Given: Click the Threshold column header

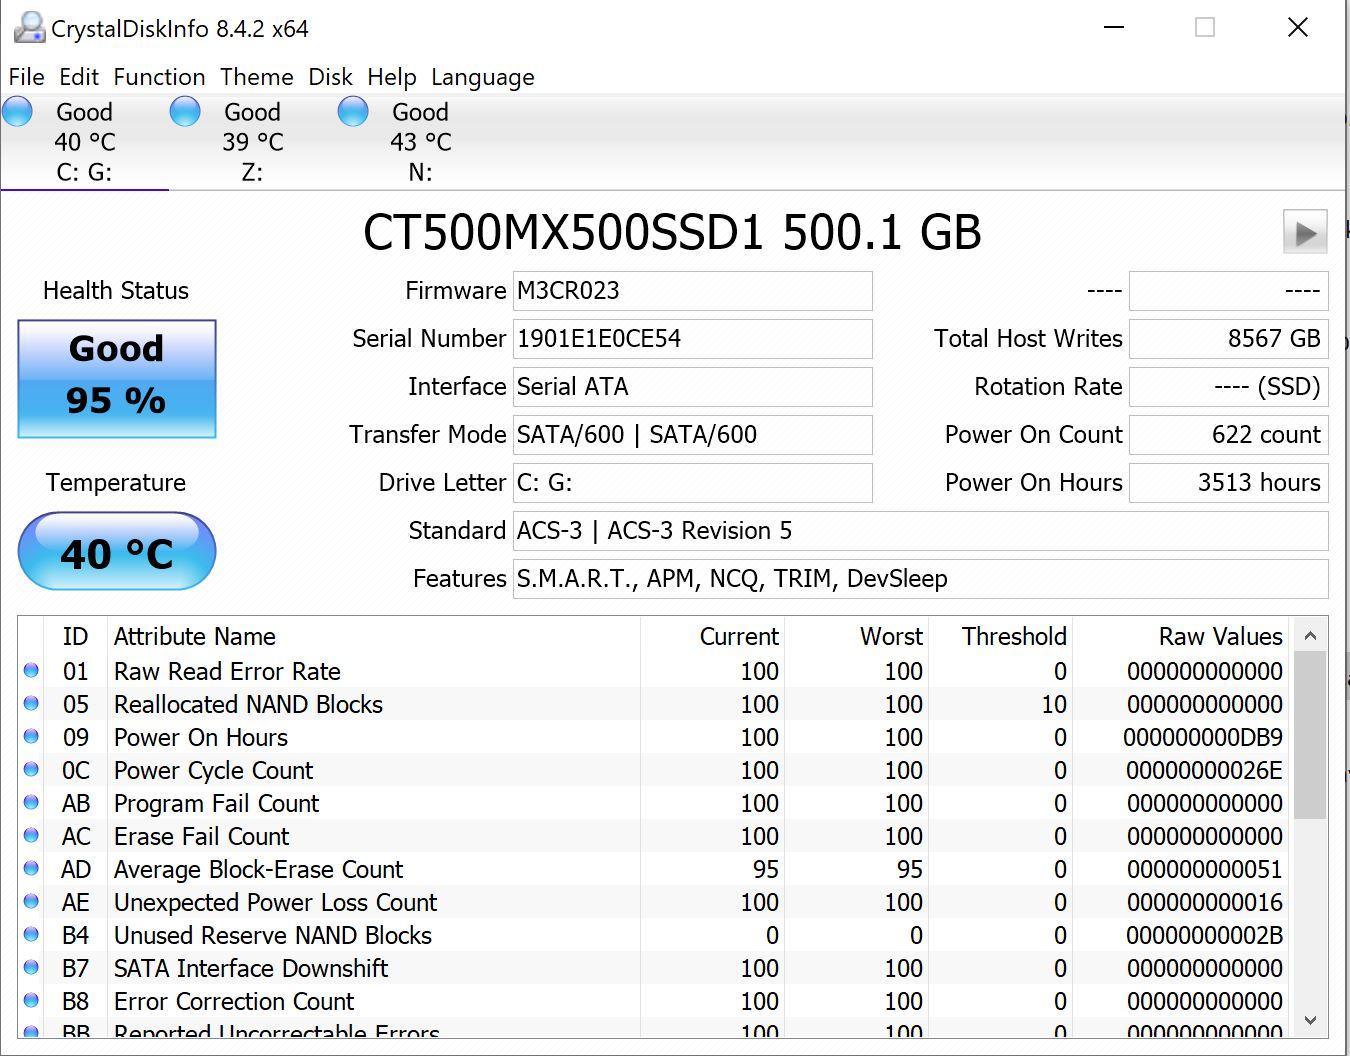Looking at the screenshot, I should click(1000, 636).
